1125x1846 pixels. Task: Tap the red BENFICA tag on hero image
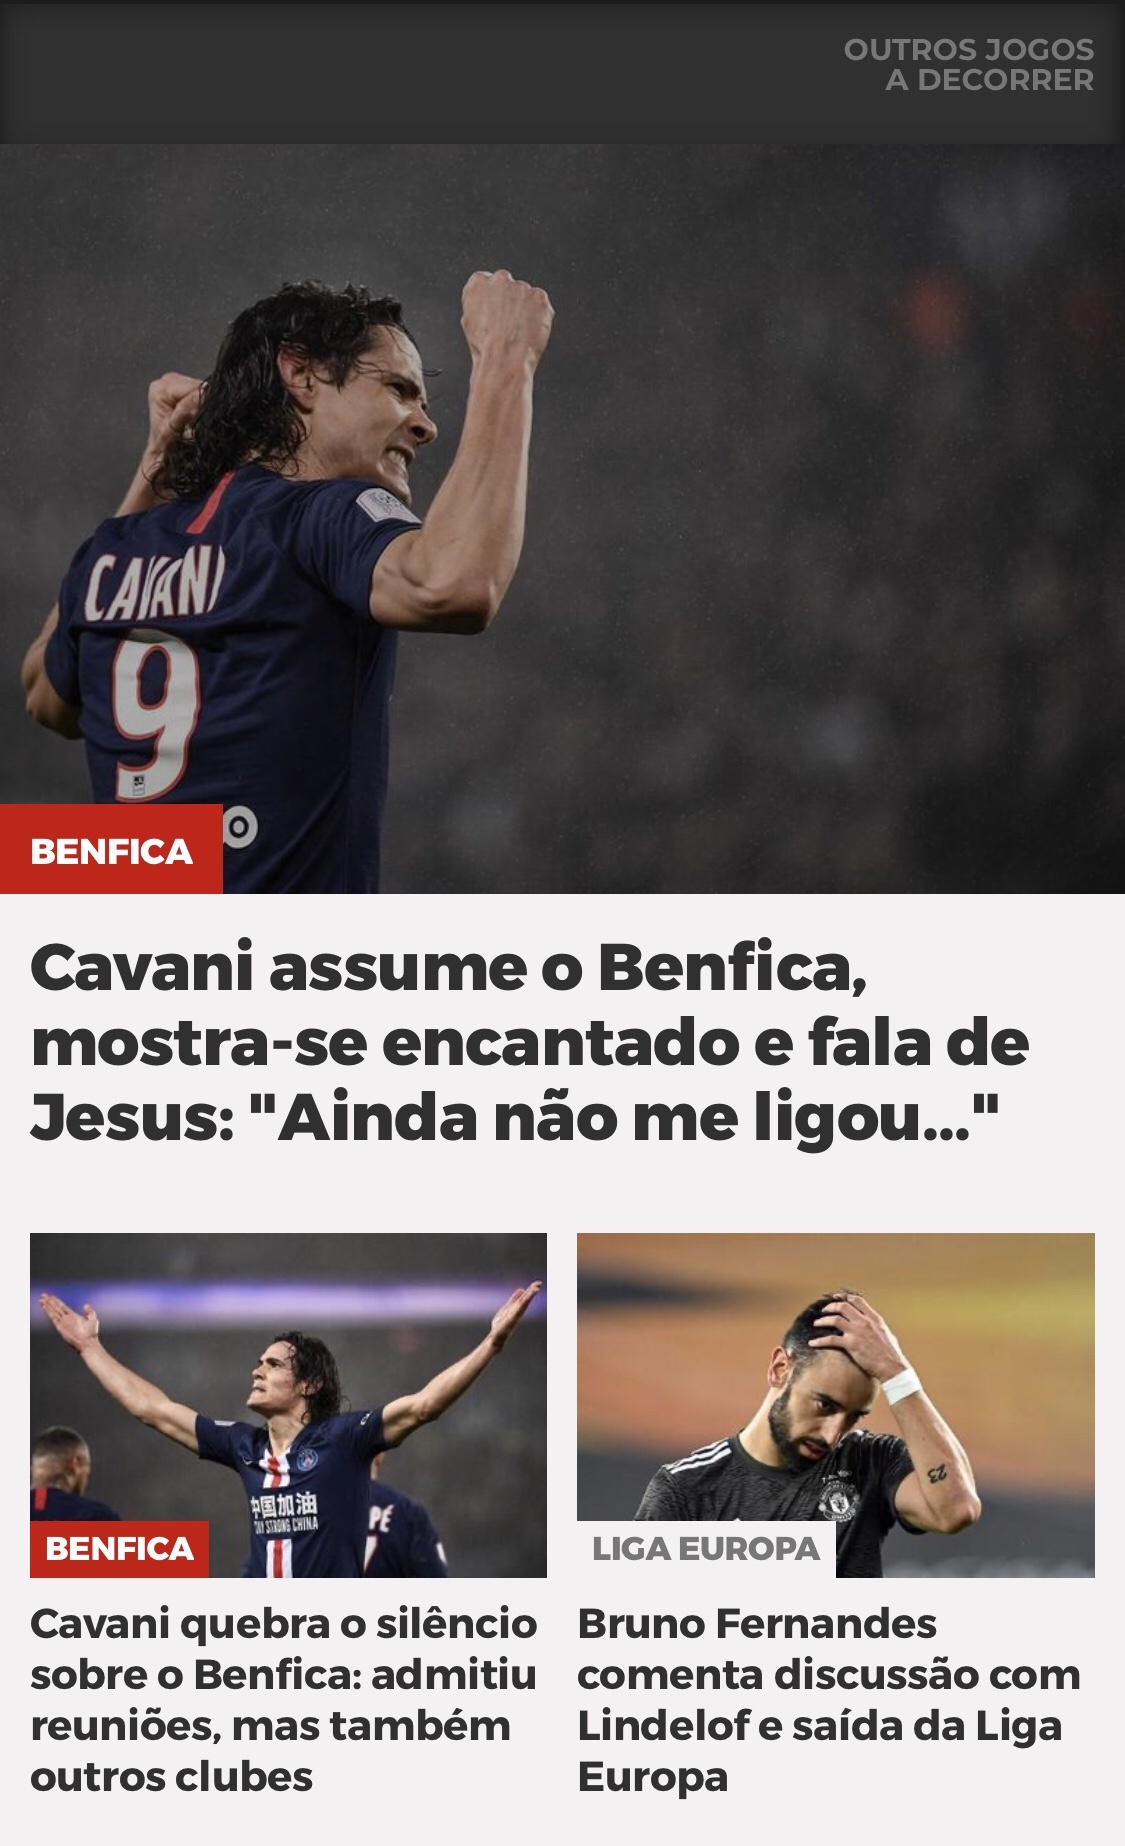[x=111, y=849]
